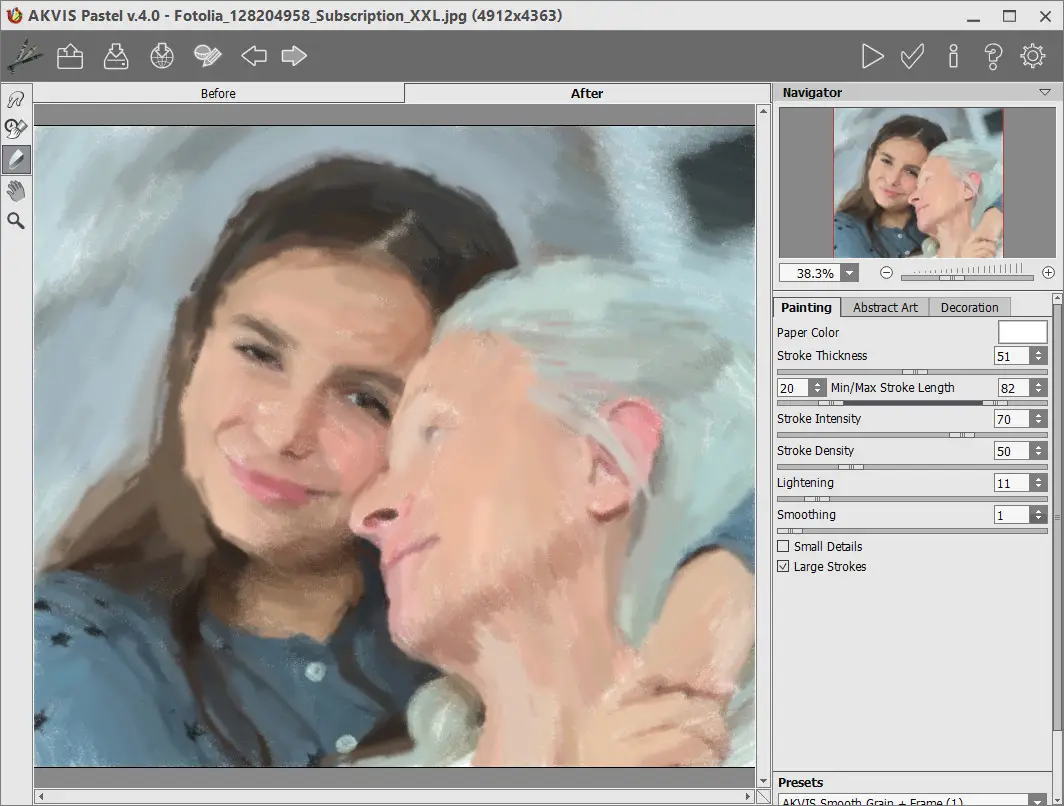Select the Zoom magnifier tool
Screen dimensions: 1064x806
tap(16, 221)
